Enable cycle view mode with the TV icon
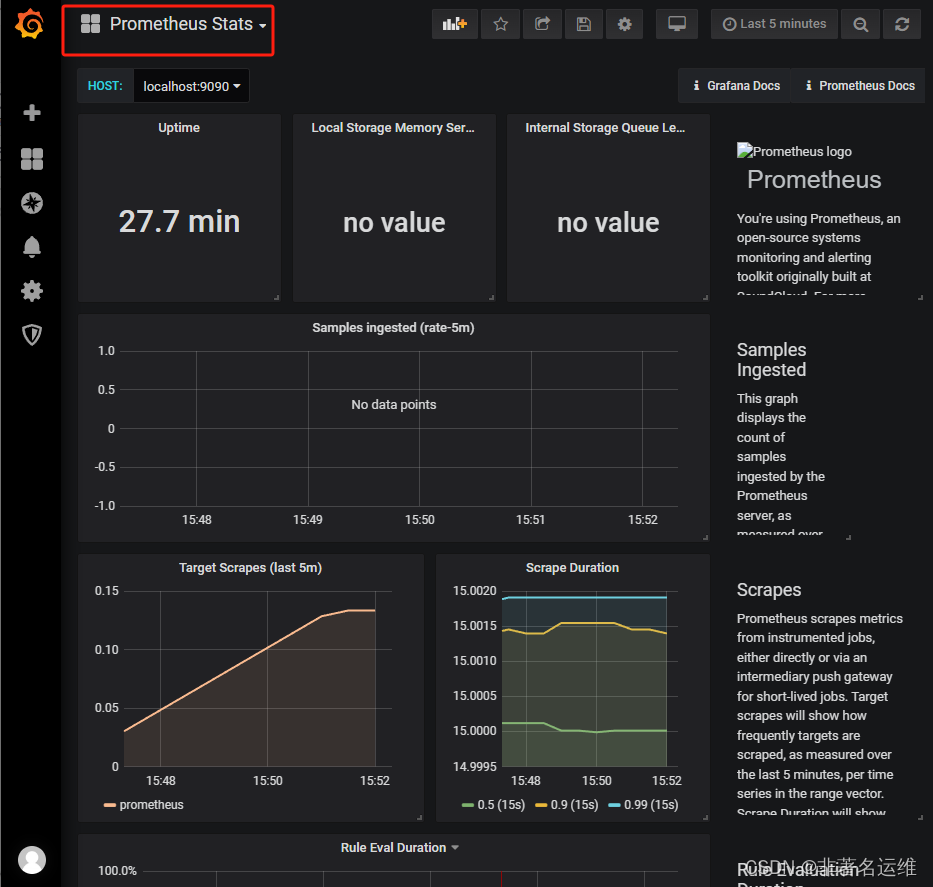The image size is (933, 887). coord(677,24)
